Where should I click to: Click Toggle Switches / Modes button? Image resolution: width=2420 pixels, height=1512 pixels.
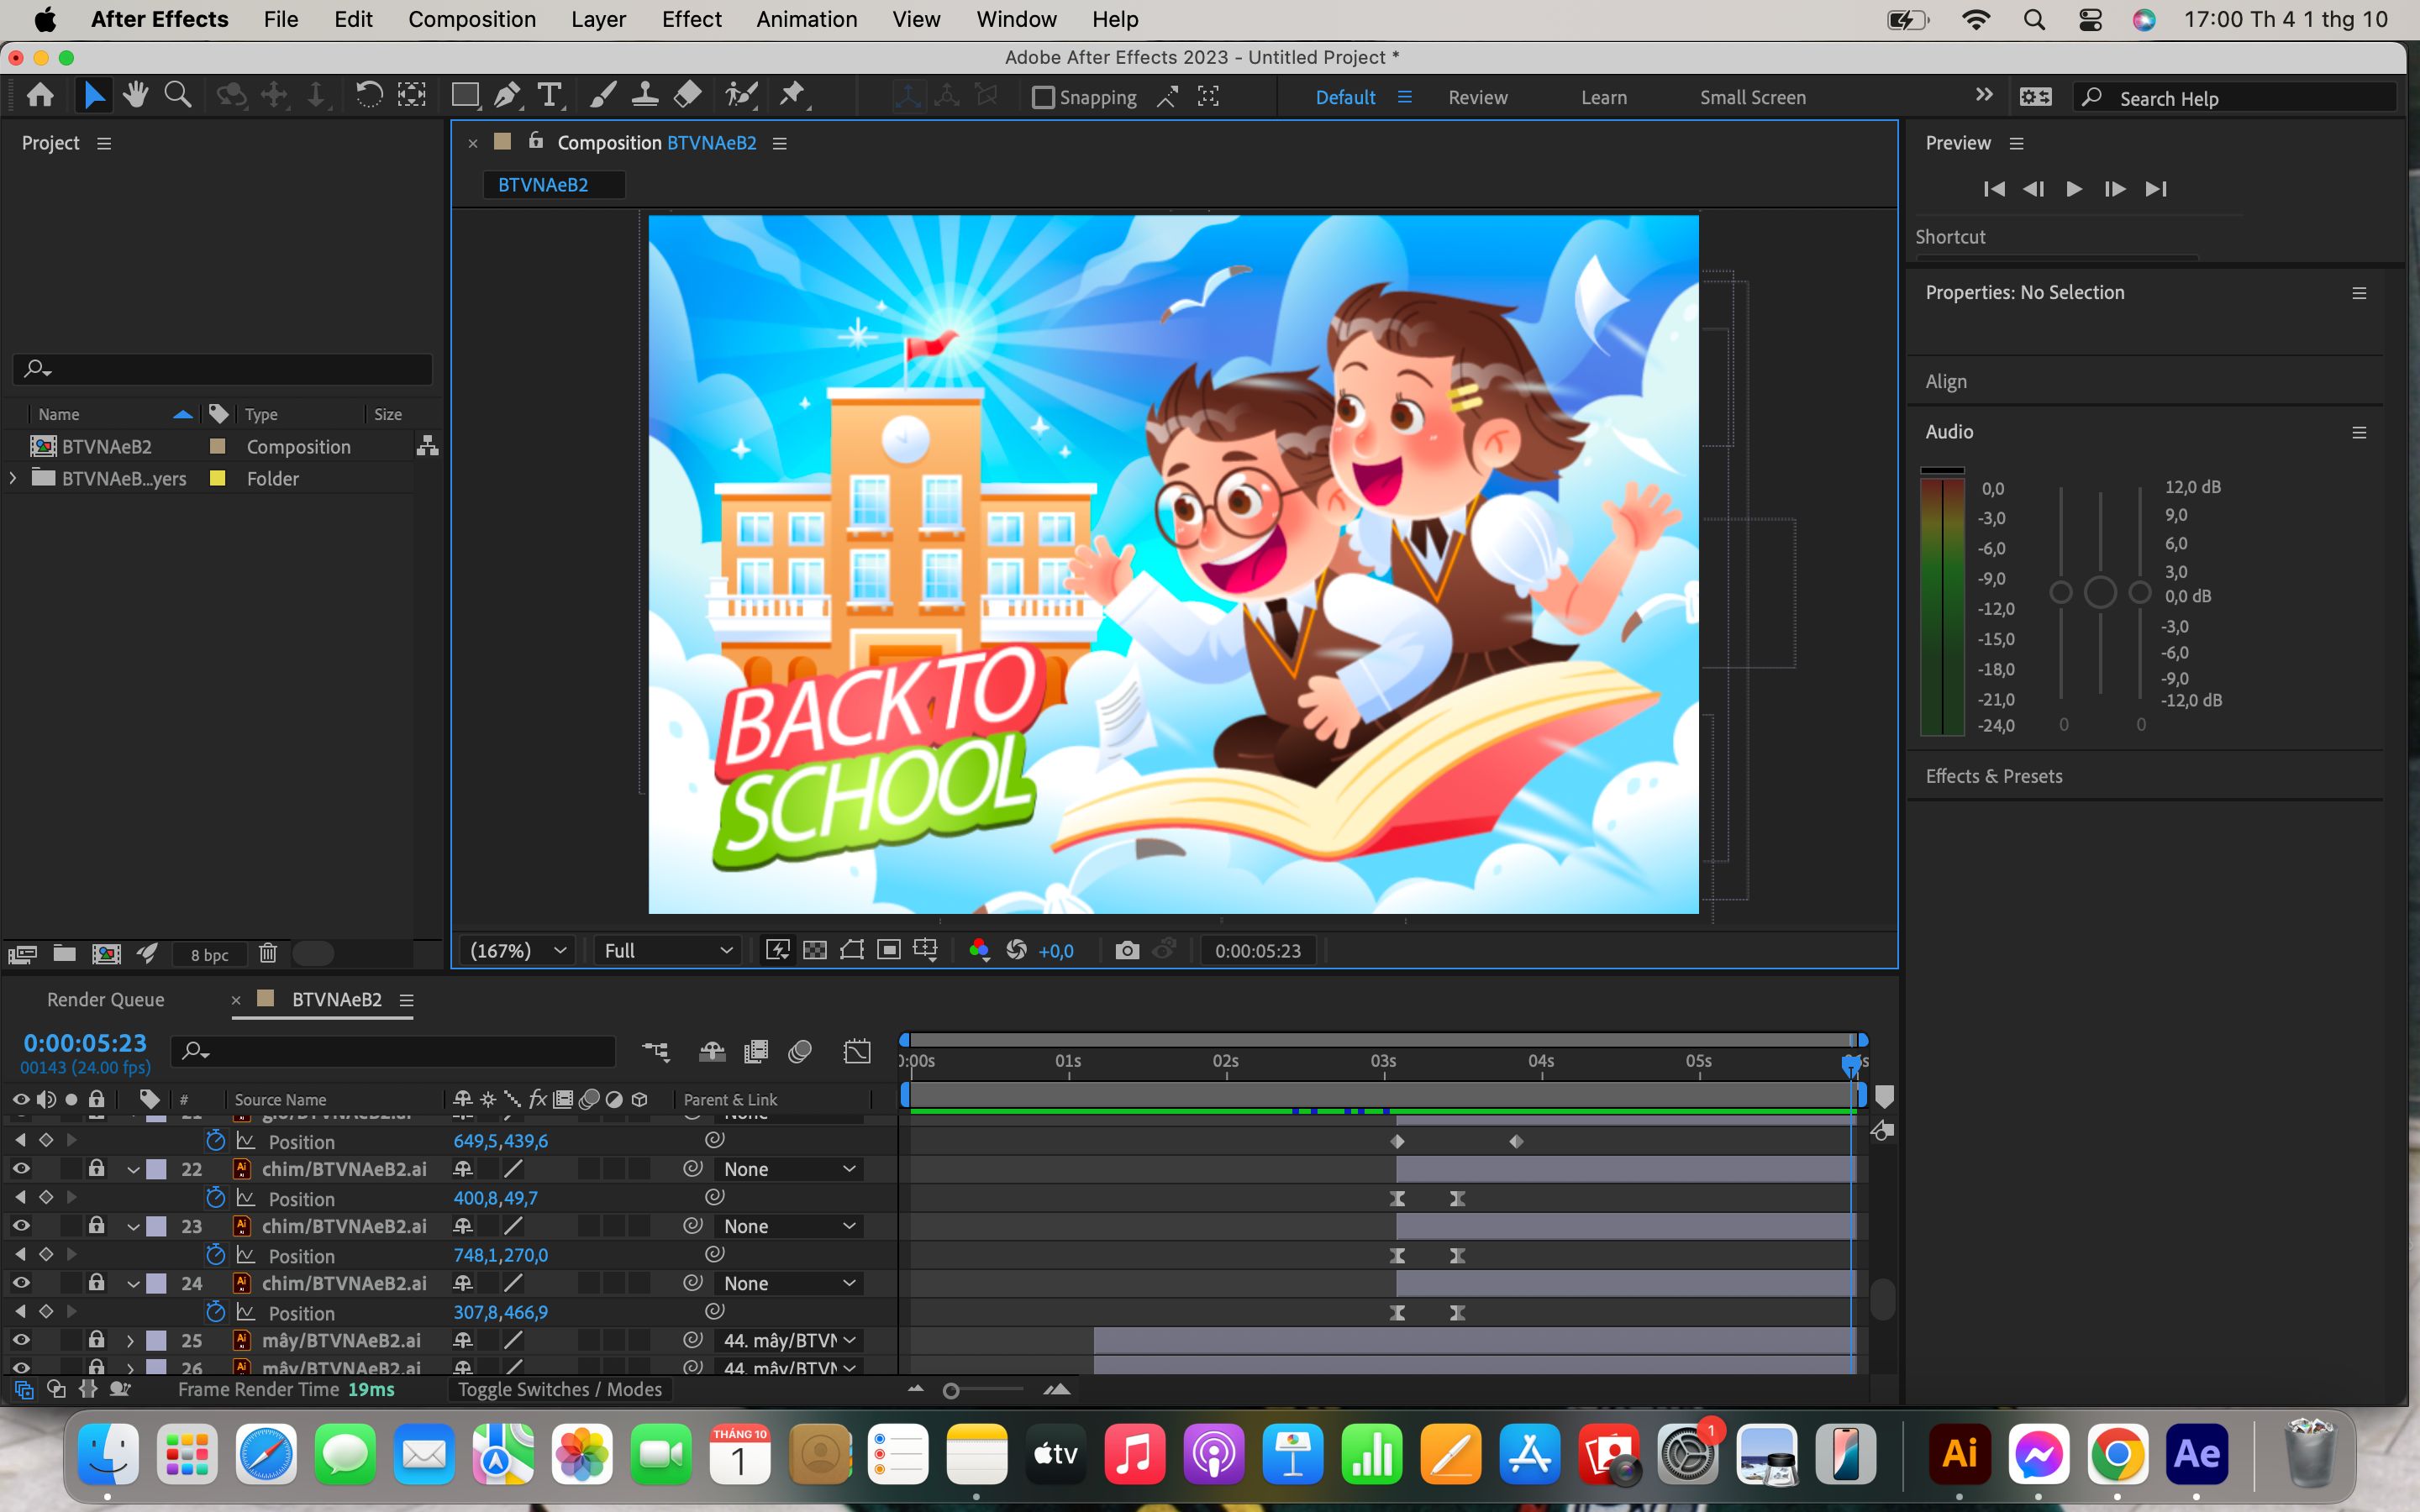(560, 1389)
